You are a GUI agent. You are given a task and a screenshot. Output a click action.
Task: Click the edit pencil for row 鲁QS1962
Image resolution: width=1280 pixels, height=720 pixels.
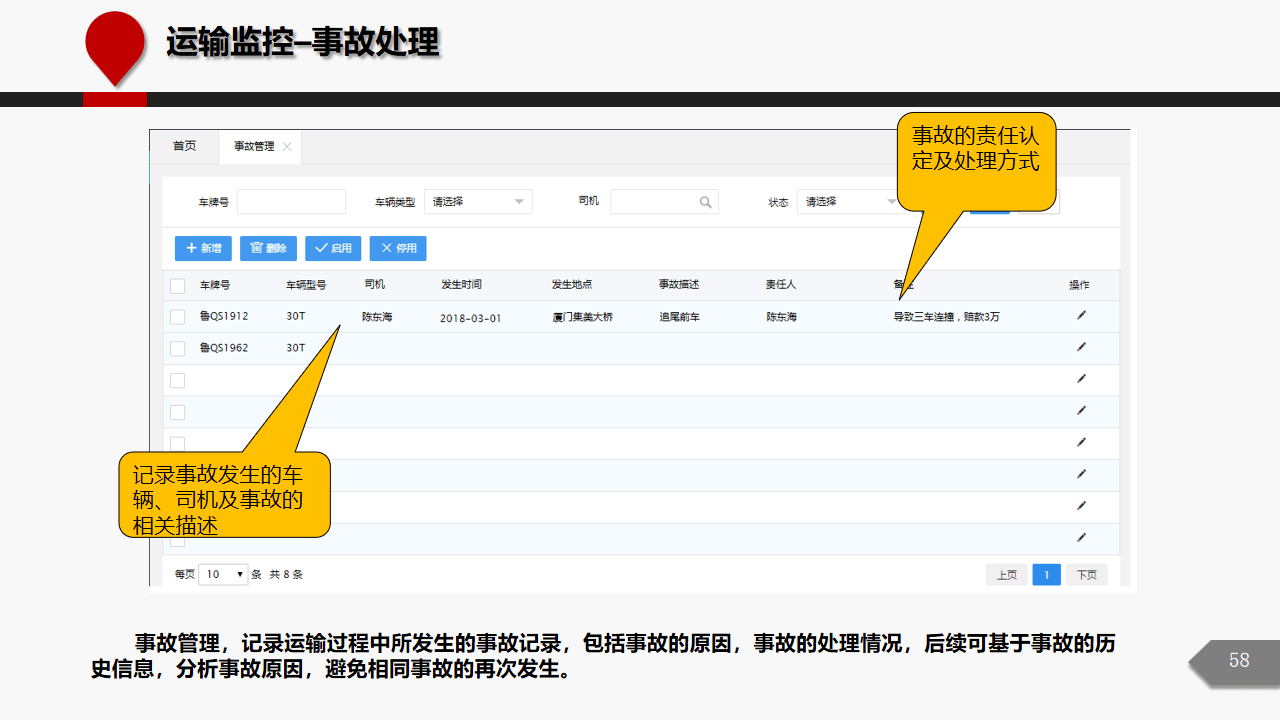coord(1081,347)
